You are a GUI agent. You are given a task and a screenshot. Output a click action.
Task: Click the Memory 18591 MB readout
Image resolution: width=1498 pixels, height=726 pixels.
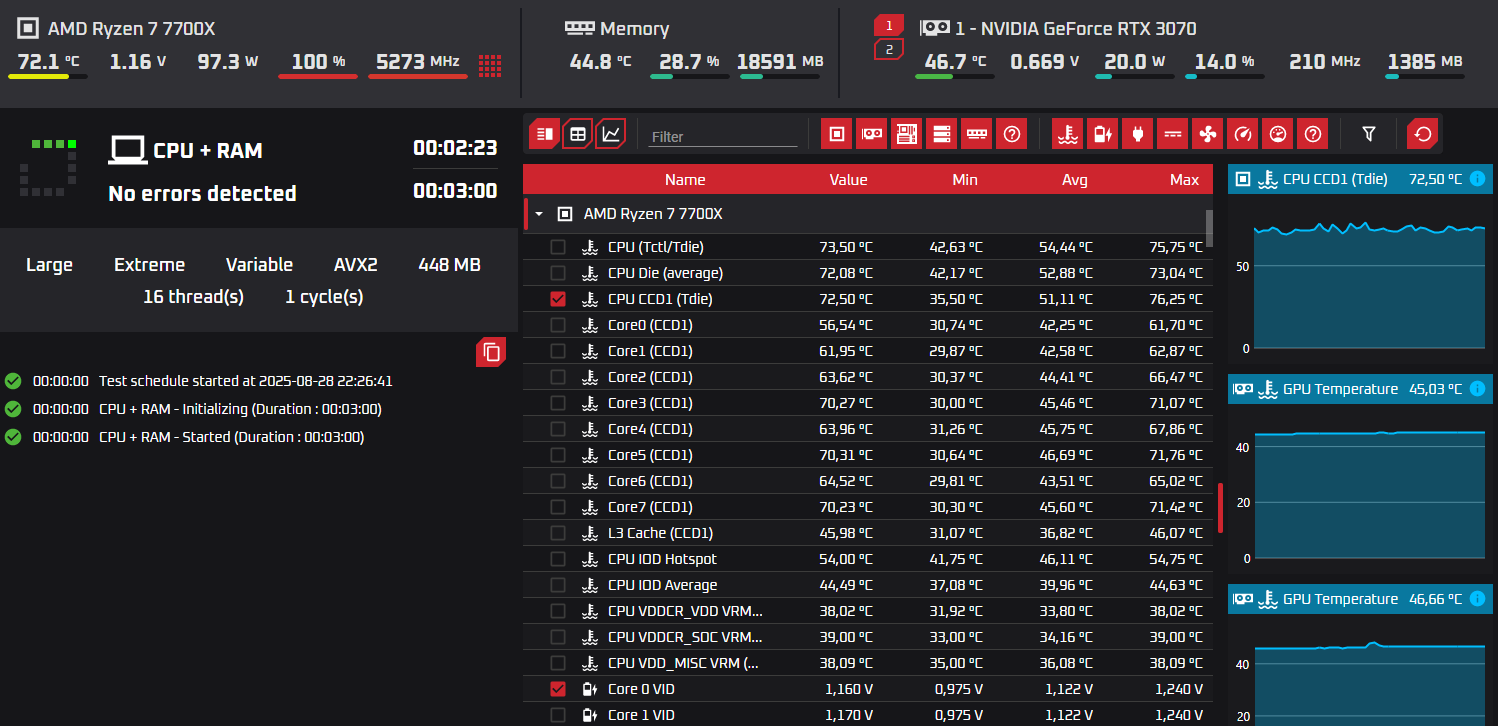click(780, 62)
